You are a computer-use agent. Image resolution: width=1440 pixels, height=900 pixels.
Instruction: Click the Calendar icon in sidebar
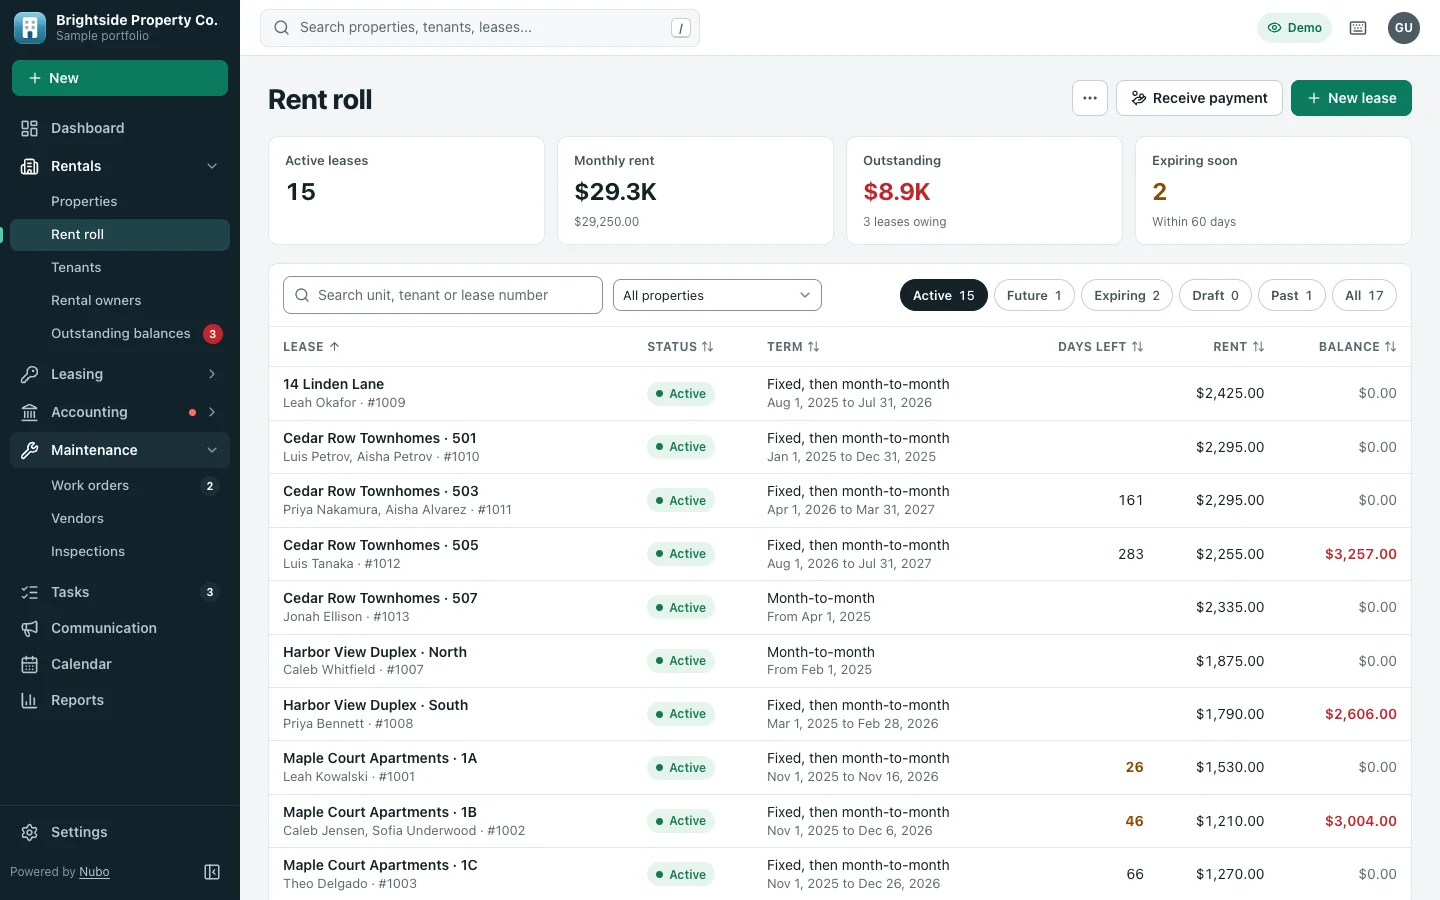click(x=30, y=664)
